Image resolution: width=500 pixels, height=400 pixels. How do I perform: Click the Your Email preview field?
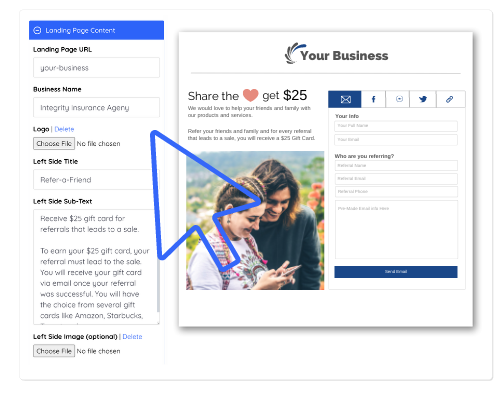pos(396,140)
